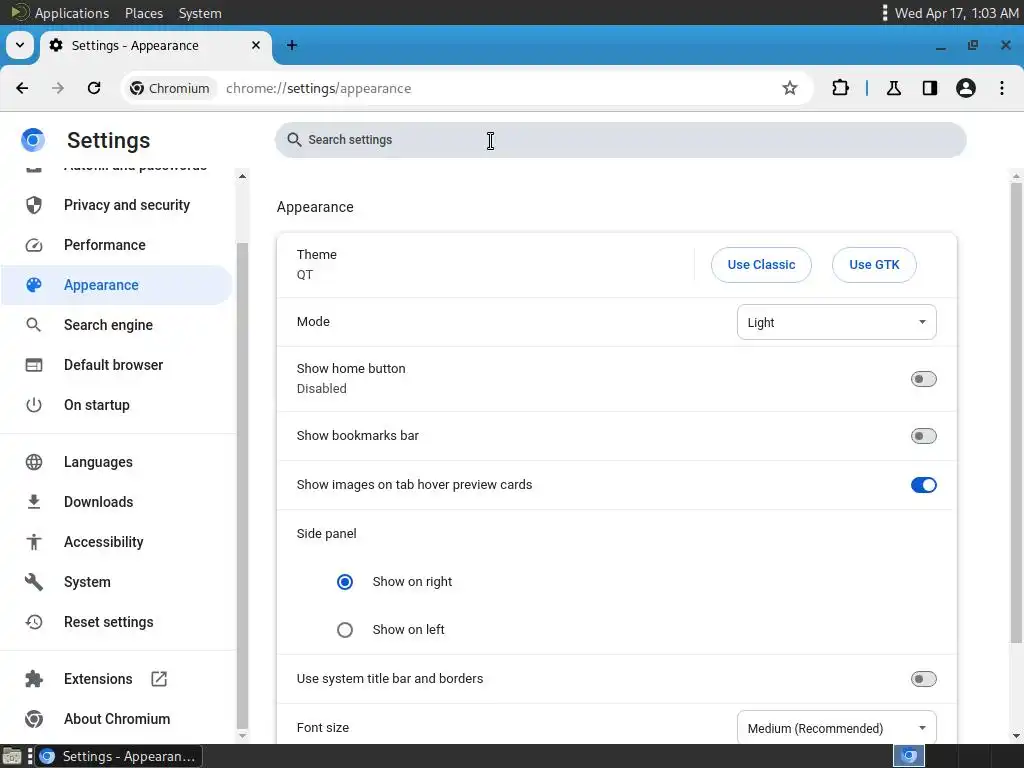Click the Accessibility figure icon
The image size is (1024, 768).
(34, 541)
